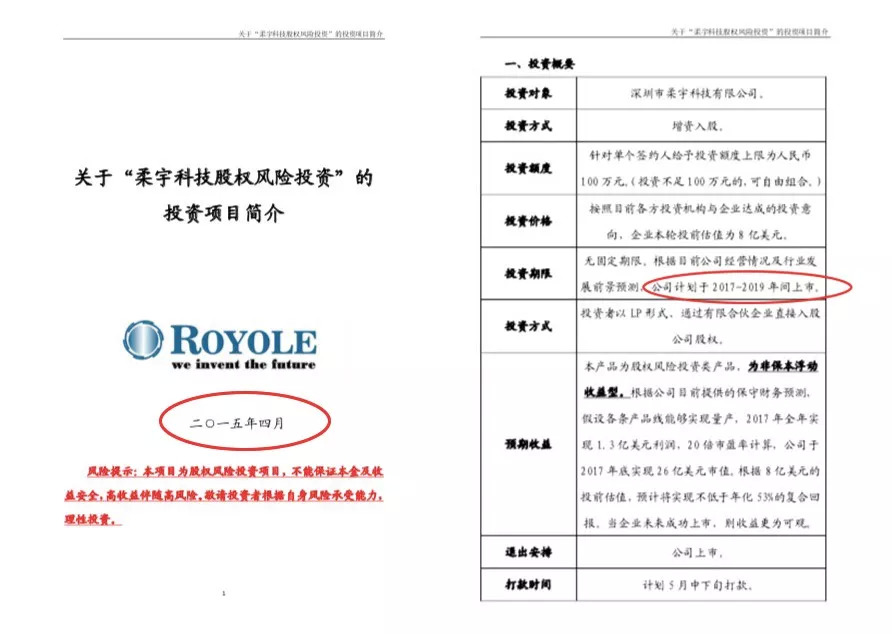Click the right page header text
The width and height of the screenshot is (892, 634).
point(749,32)
